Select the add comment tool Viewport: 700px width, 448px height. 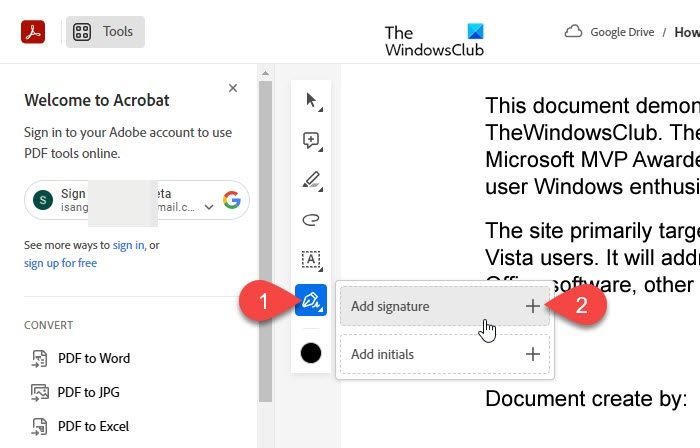311,141
